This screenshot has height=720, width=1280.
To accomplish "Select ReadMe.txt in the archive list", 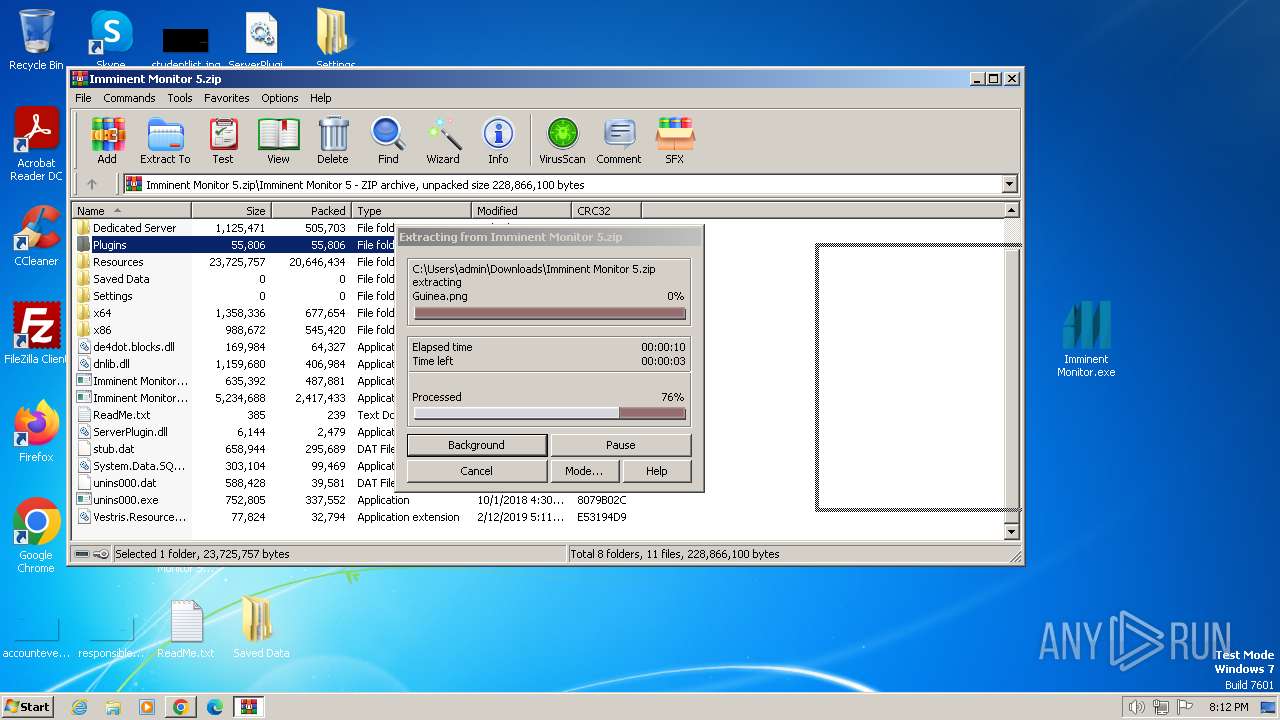I will (121, 415).
